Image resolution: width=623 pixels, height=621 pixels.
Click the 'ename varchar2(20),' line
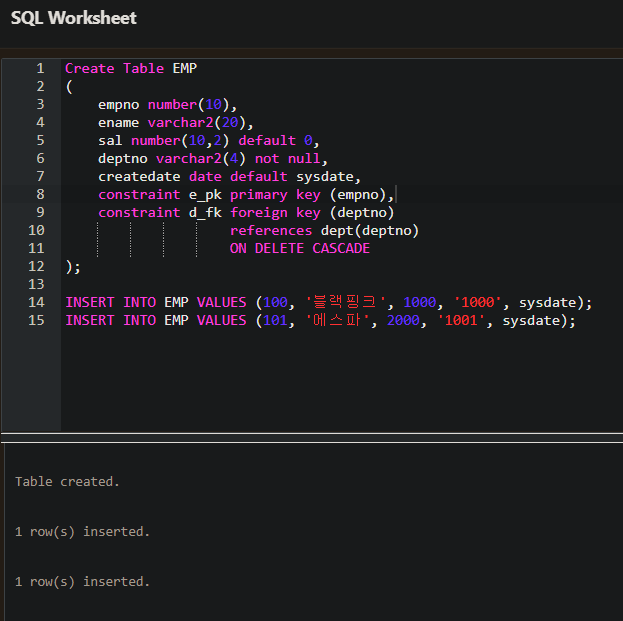[x=176, y=122]
